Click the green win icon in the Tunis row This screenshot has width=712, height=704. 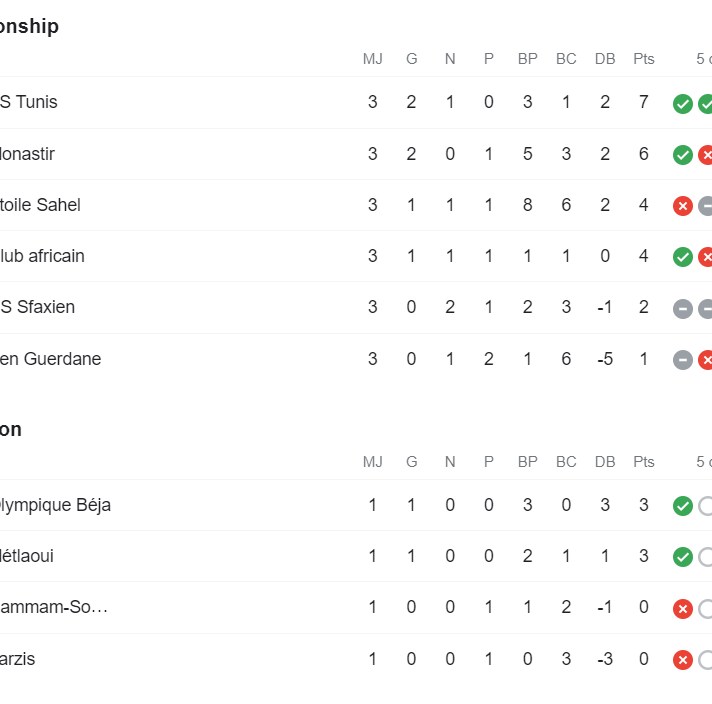(682, 104)
